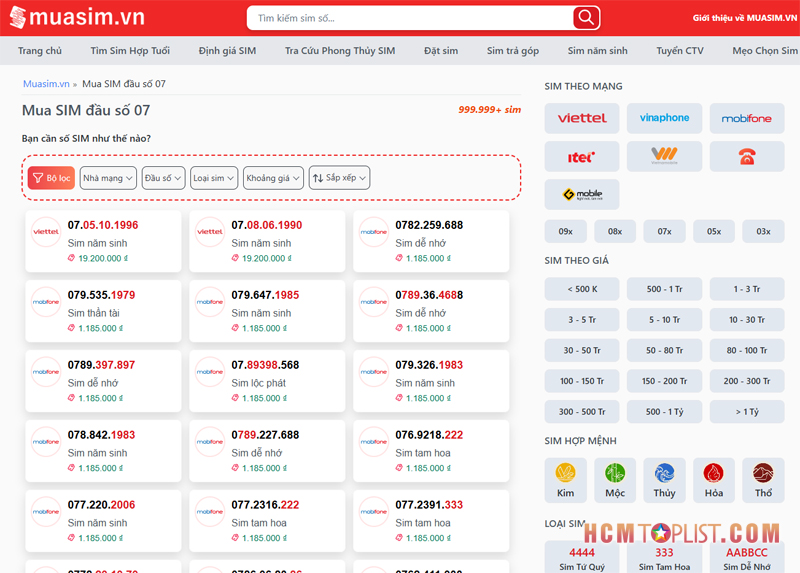Viewport: 800px width, 573px height.
Task: Select the Gmobile network logo
Action: (582, 194)
